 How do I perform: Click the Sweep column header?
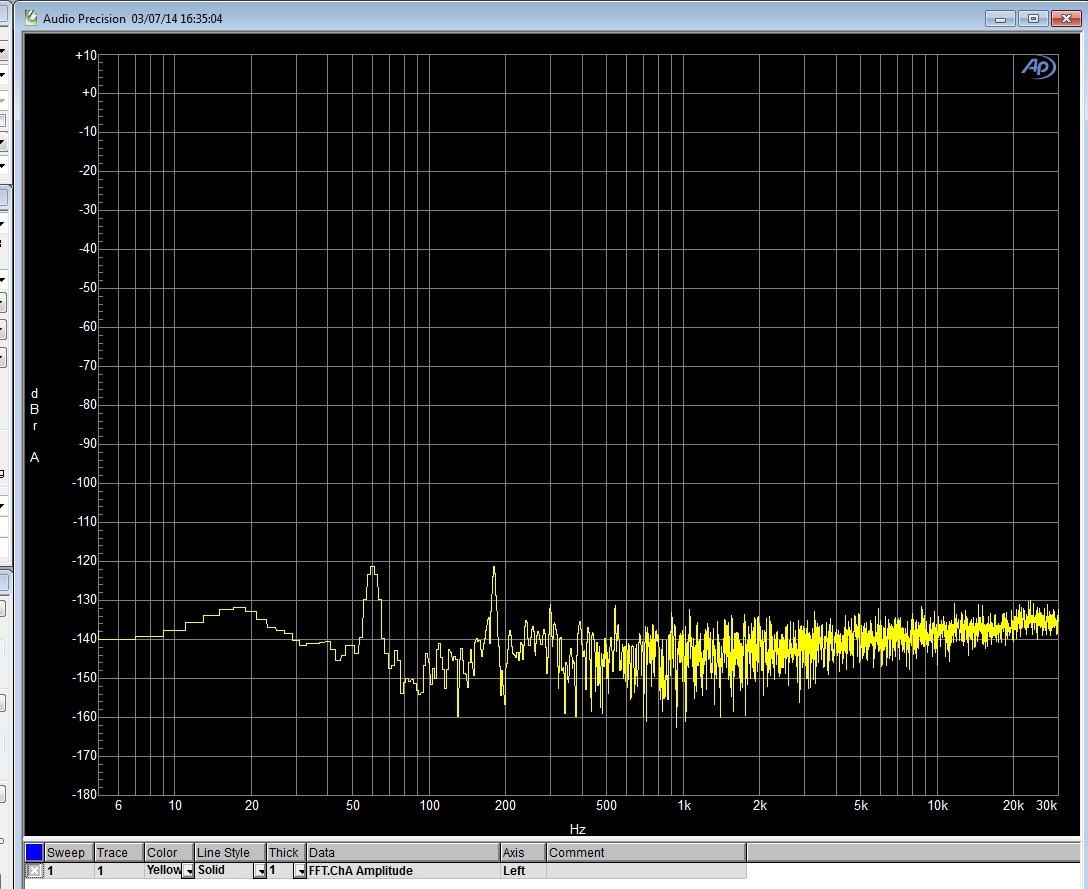(69, 852)
